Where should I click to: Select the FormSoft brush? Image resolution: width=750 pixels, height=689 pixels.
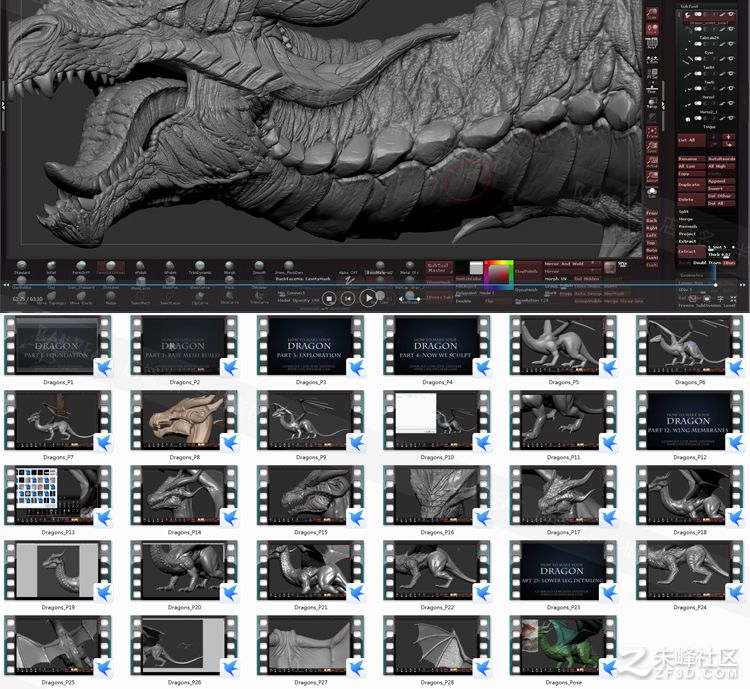(81, 266)
